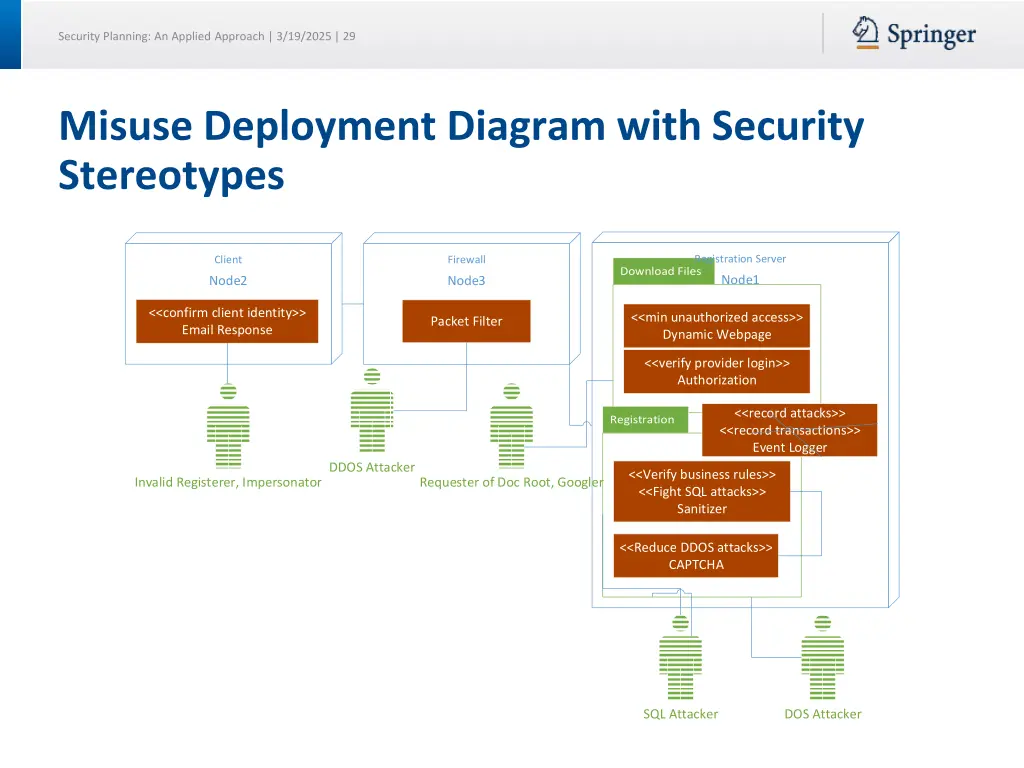
Task: Click the 'Node1' text
Action: click(x=740, y=280)
